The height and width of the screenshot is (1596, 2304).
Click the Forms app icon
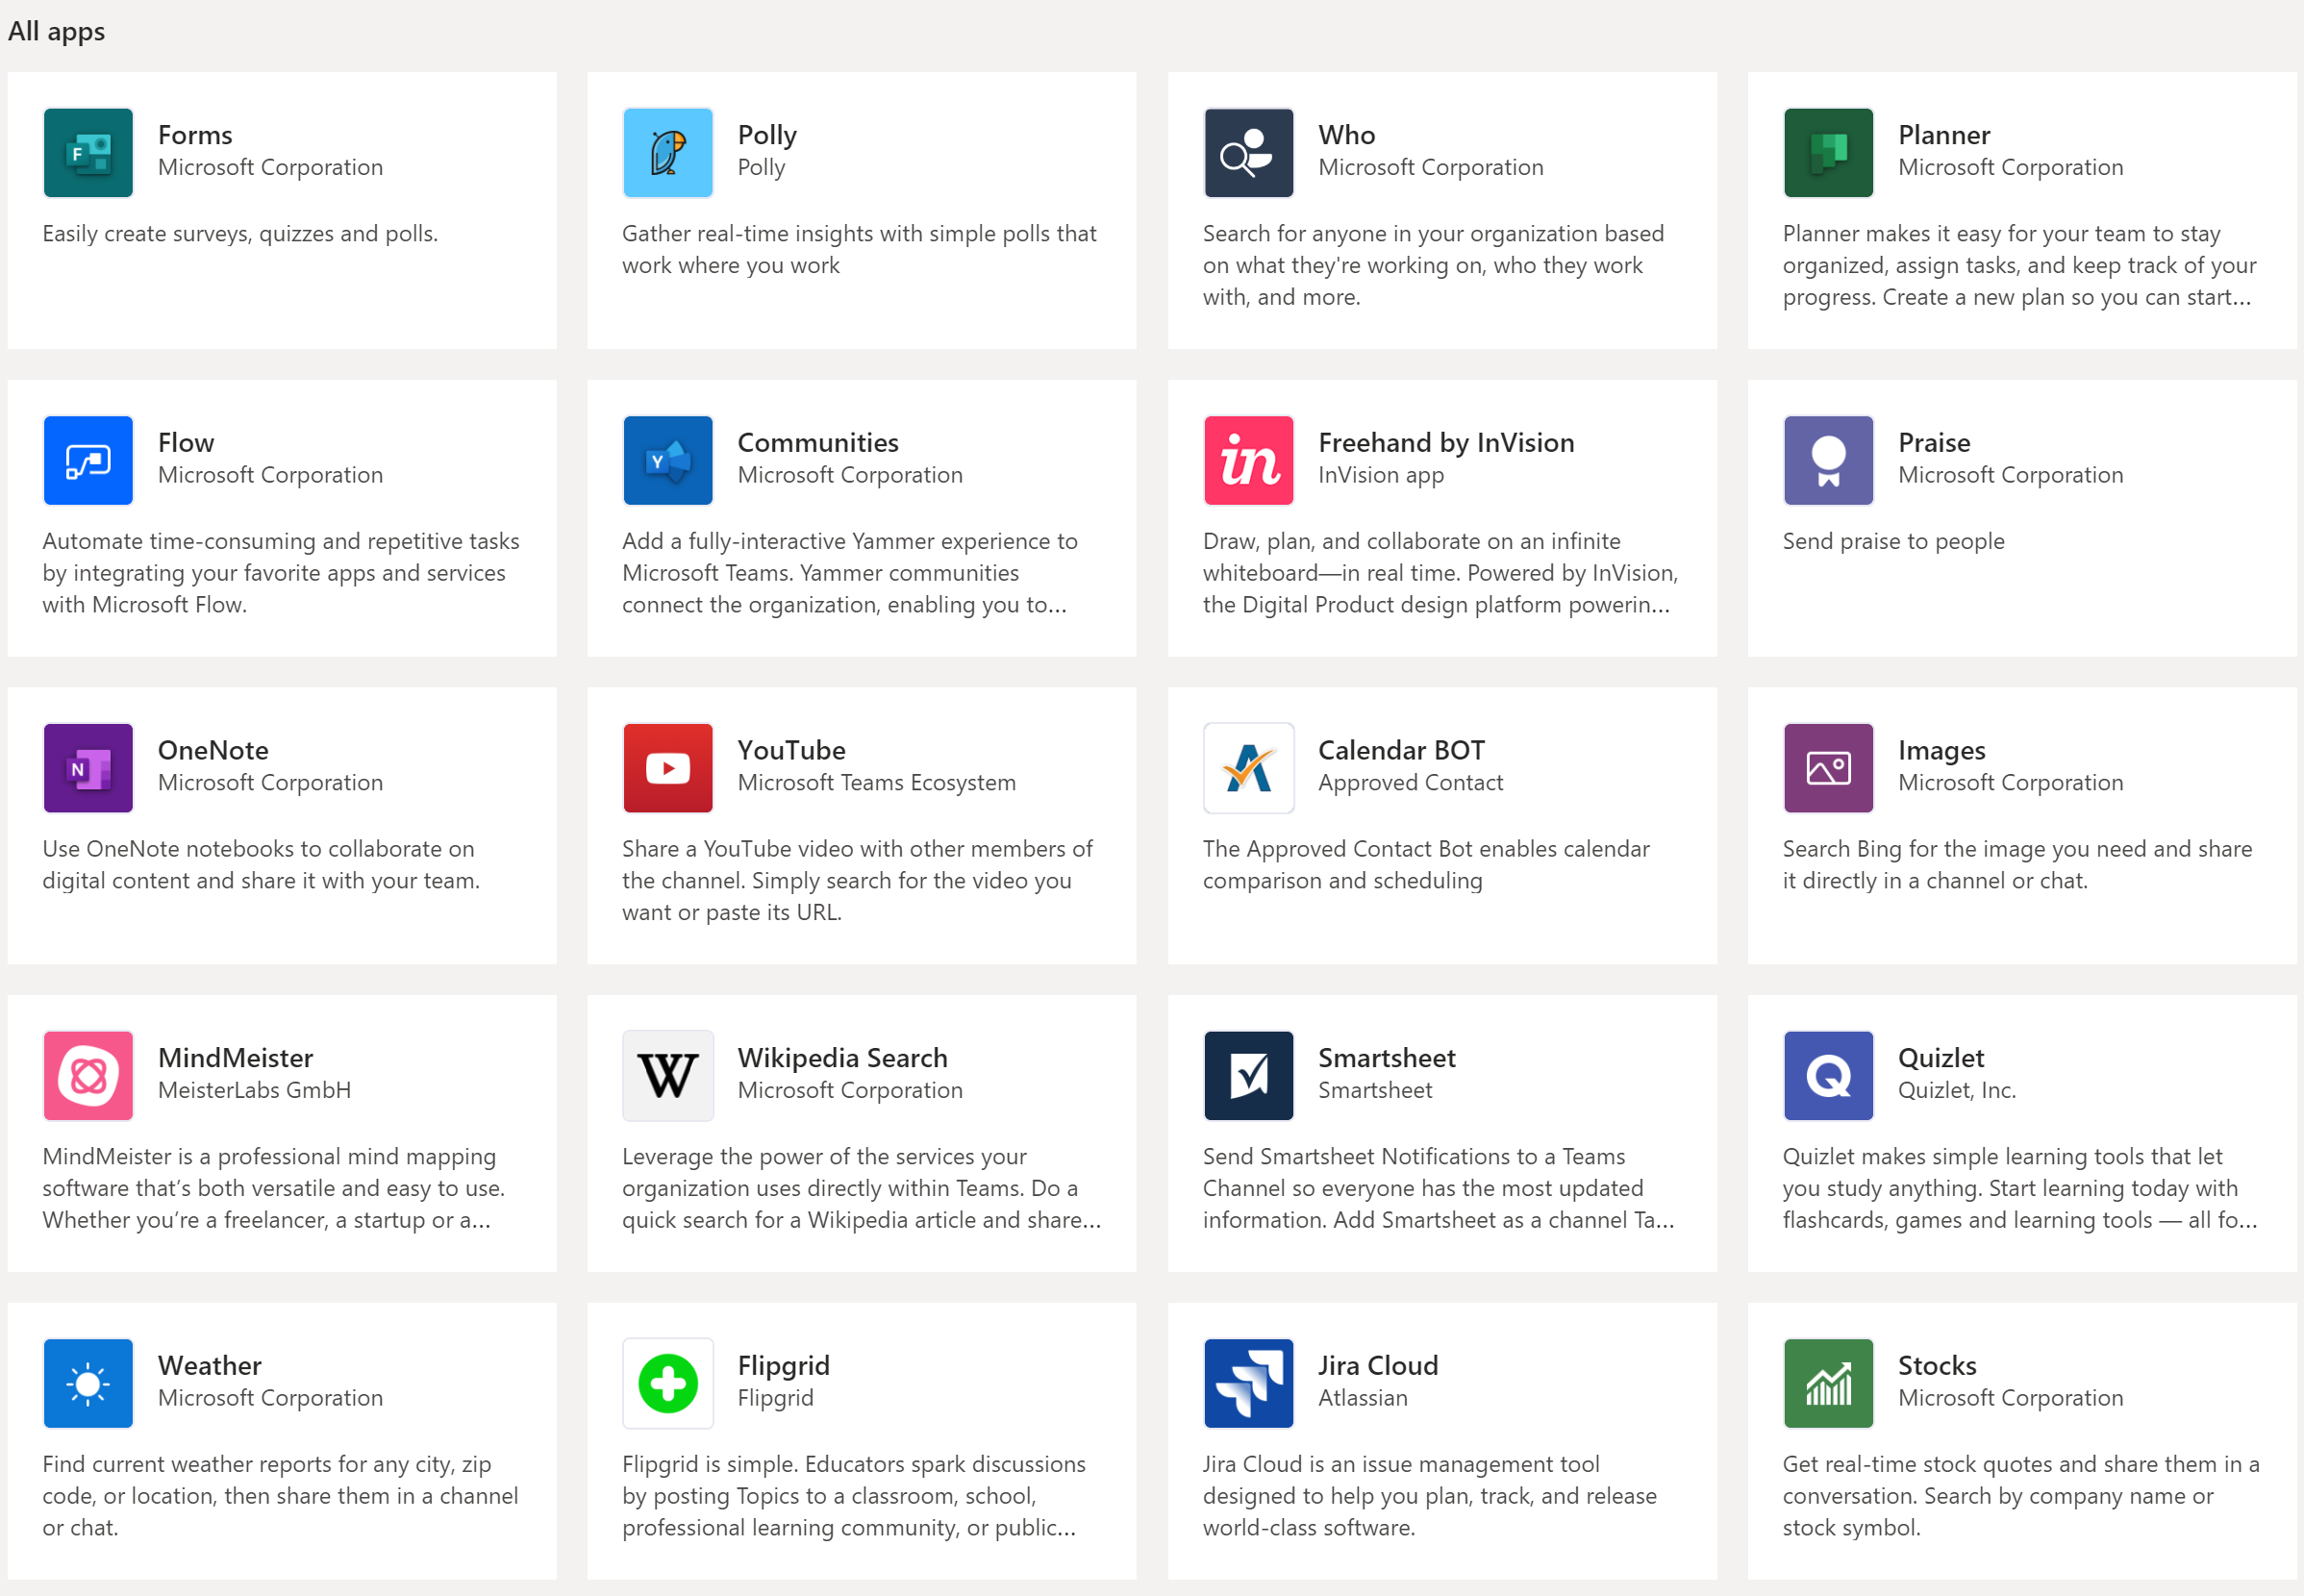click(x=88, y=153)
